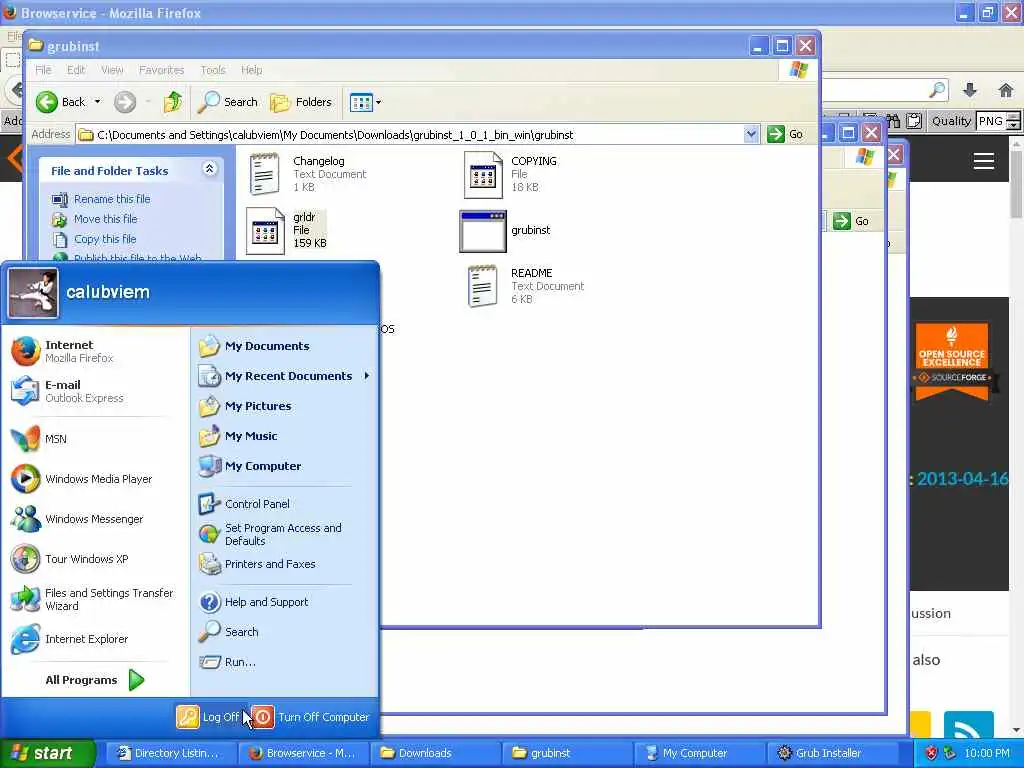The height and width of the screenshot is (768, 1024).
Task: Expand the Back button history arrow
Action: coord(97,102)
